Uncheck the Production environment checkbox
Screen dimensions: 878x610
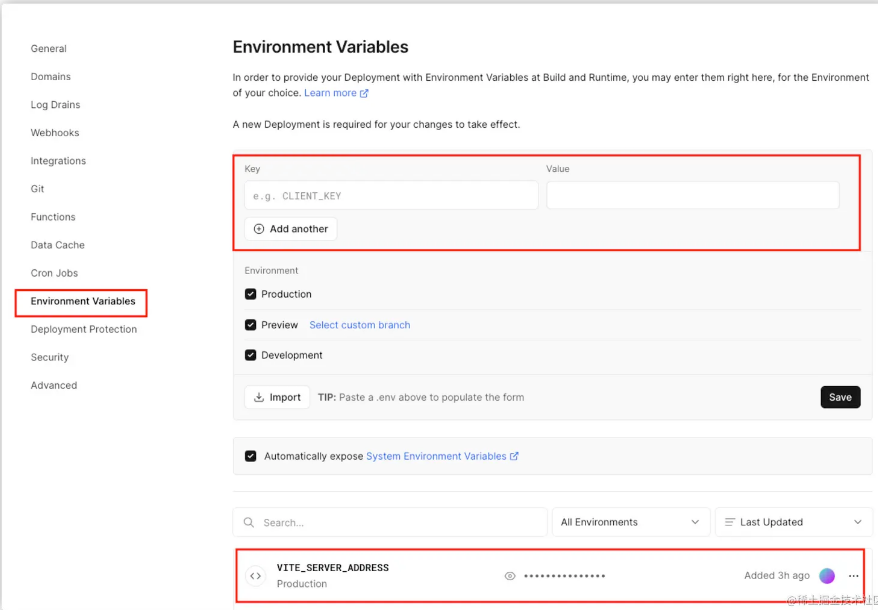click(250, 294)
